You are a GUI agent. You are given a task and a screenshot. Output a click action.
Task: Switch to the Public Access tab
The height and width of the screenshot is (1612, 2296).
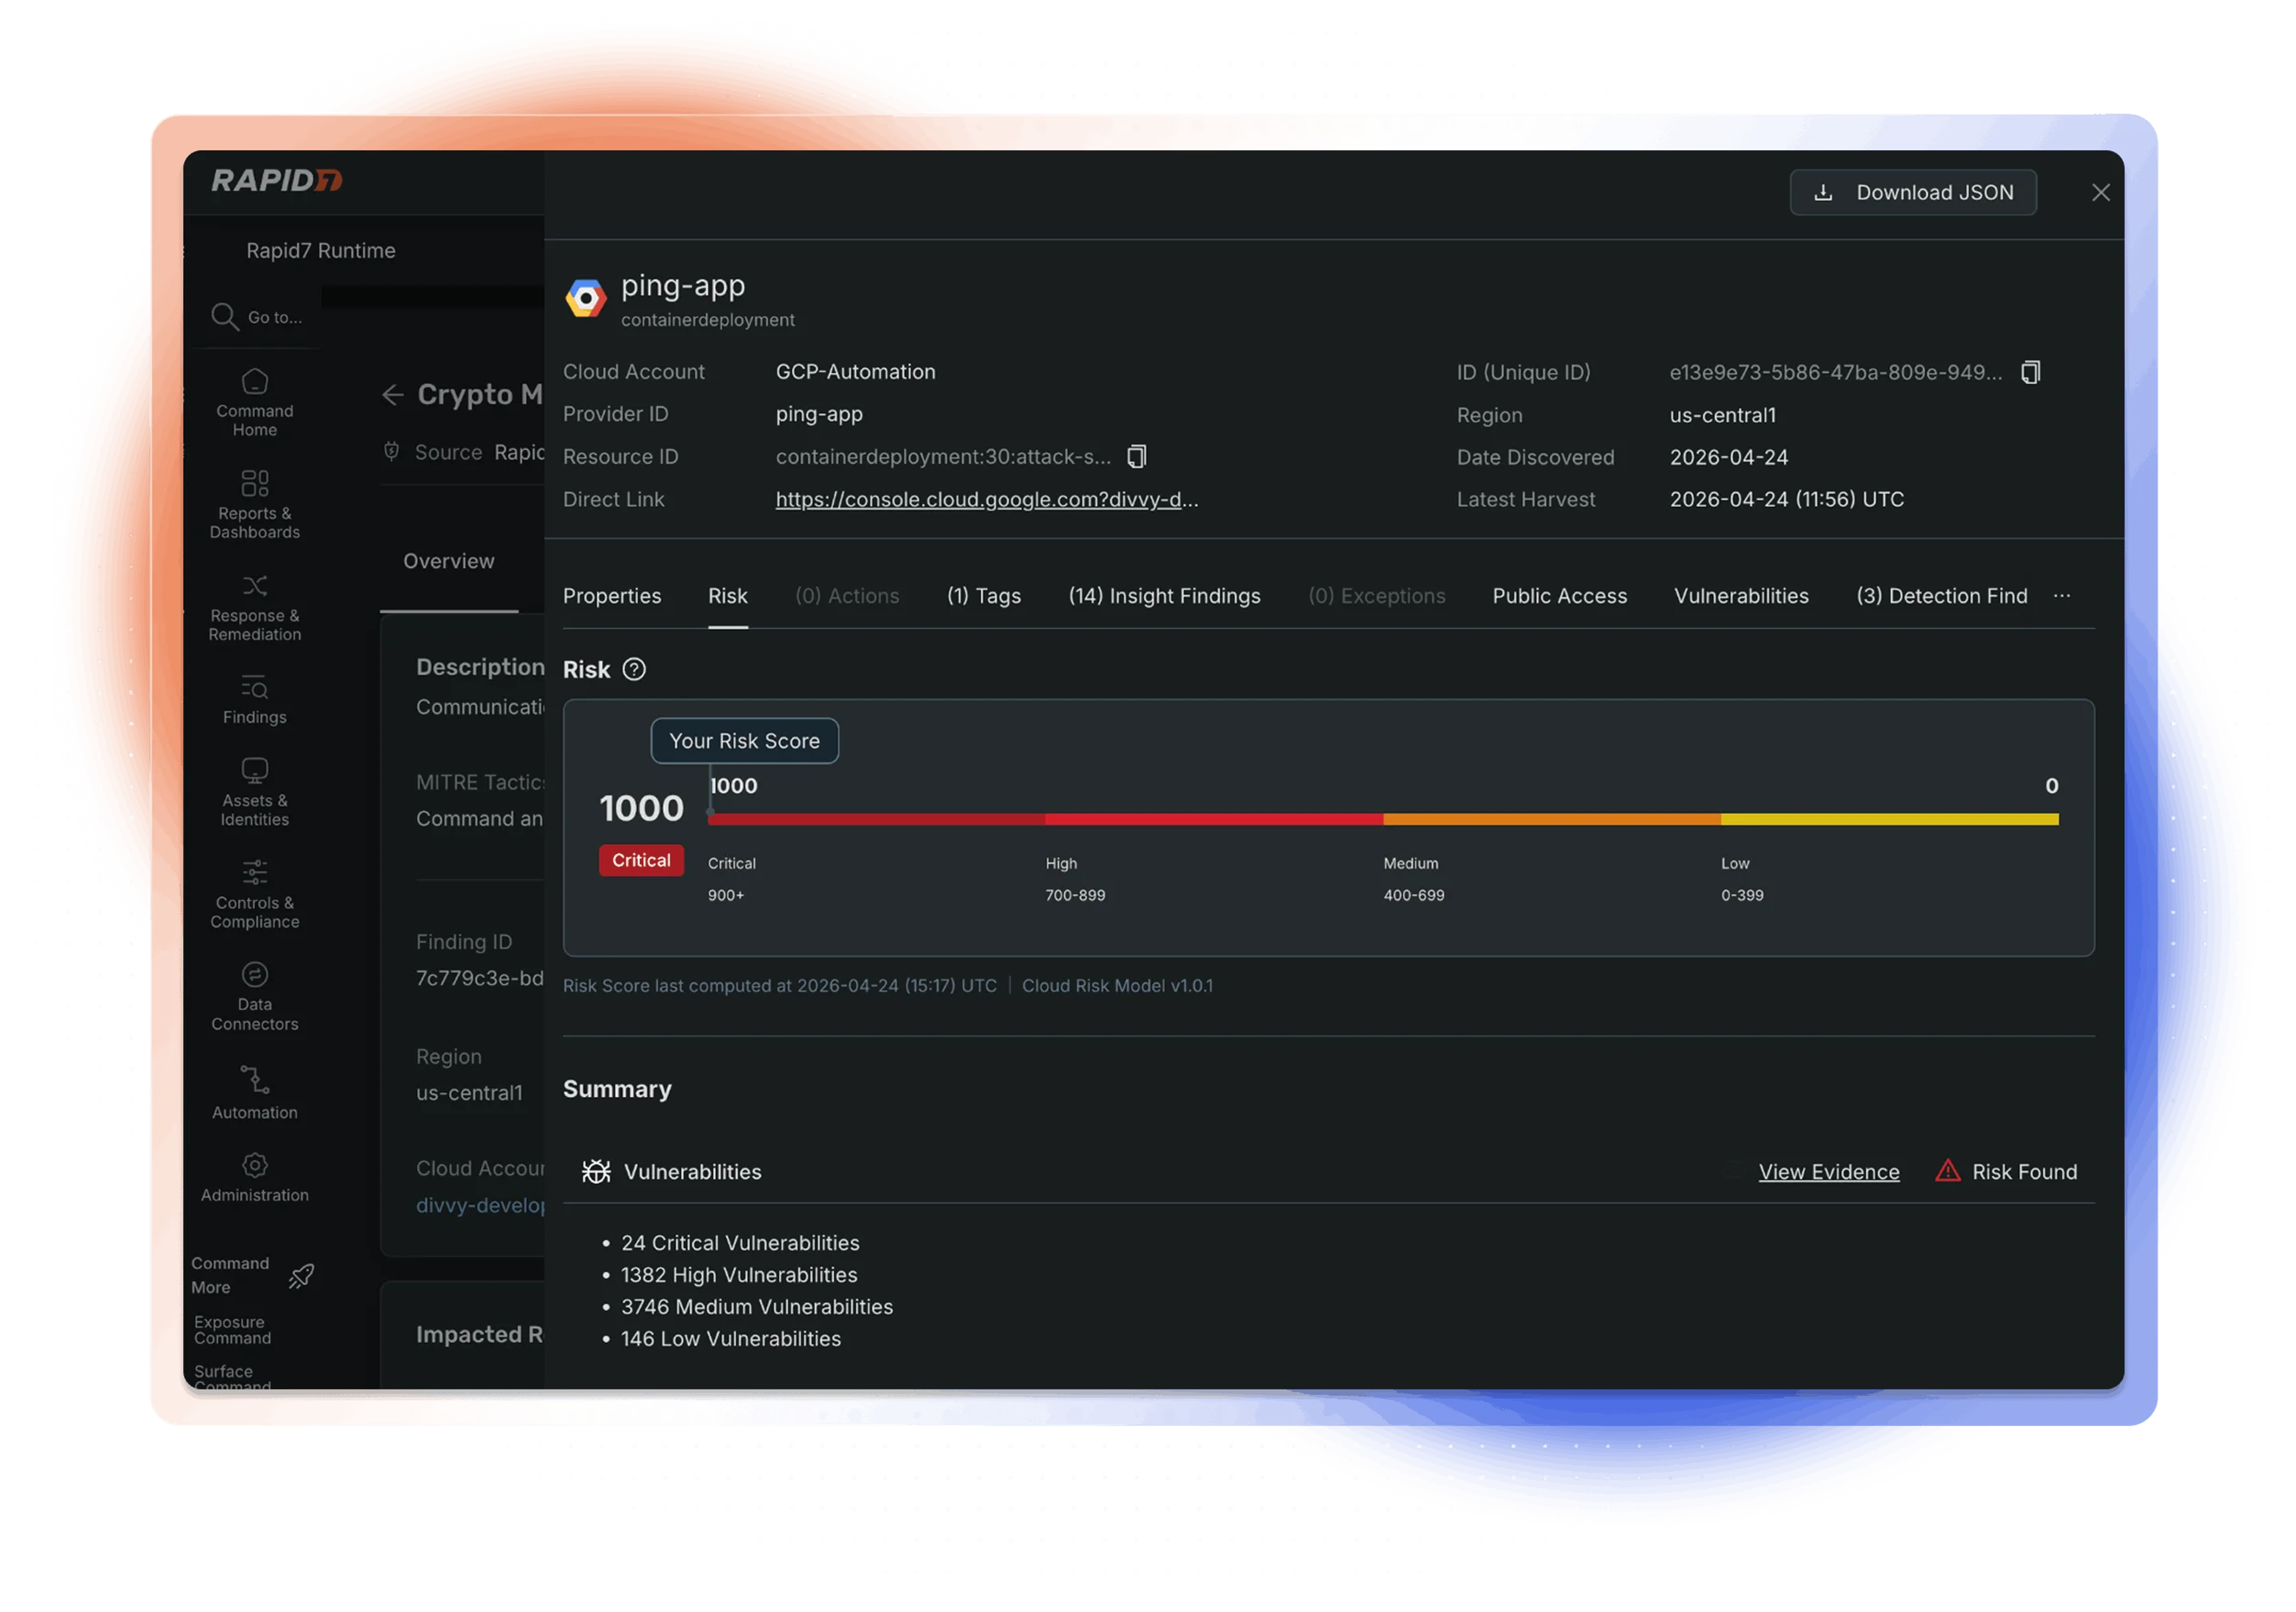click(x=1559, y=596)
